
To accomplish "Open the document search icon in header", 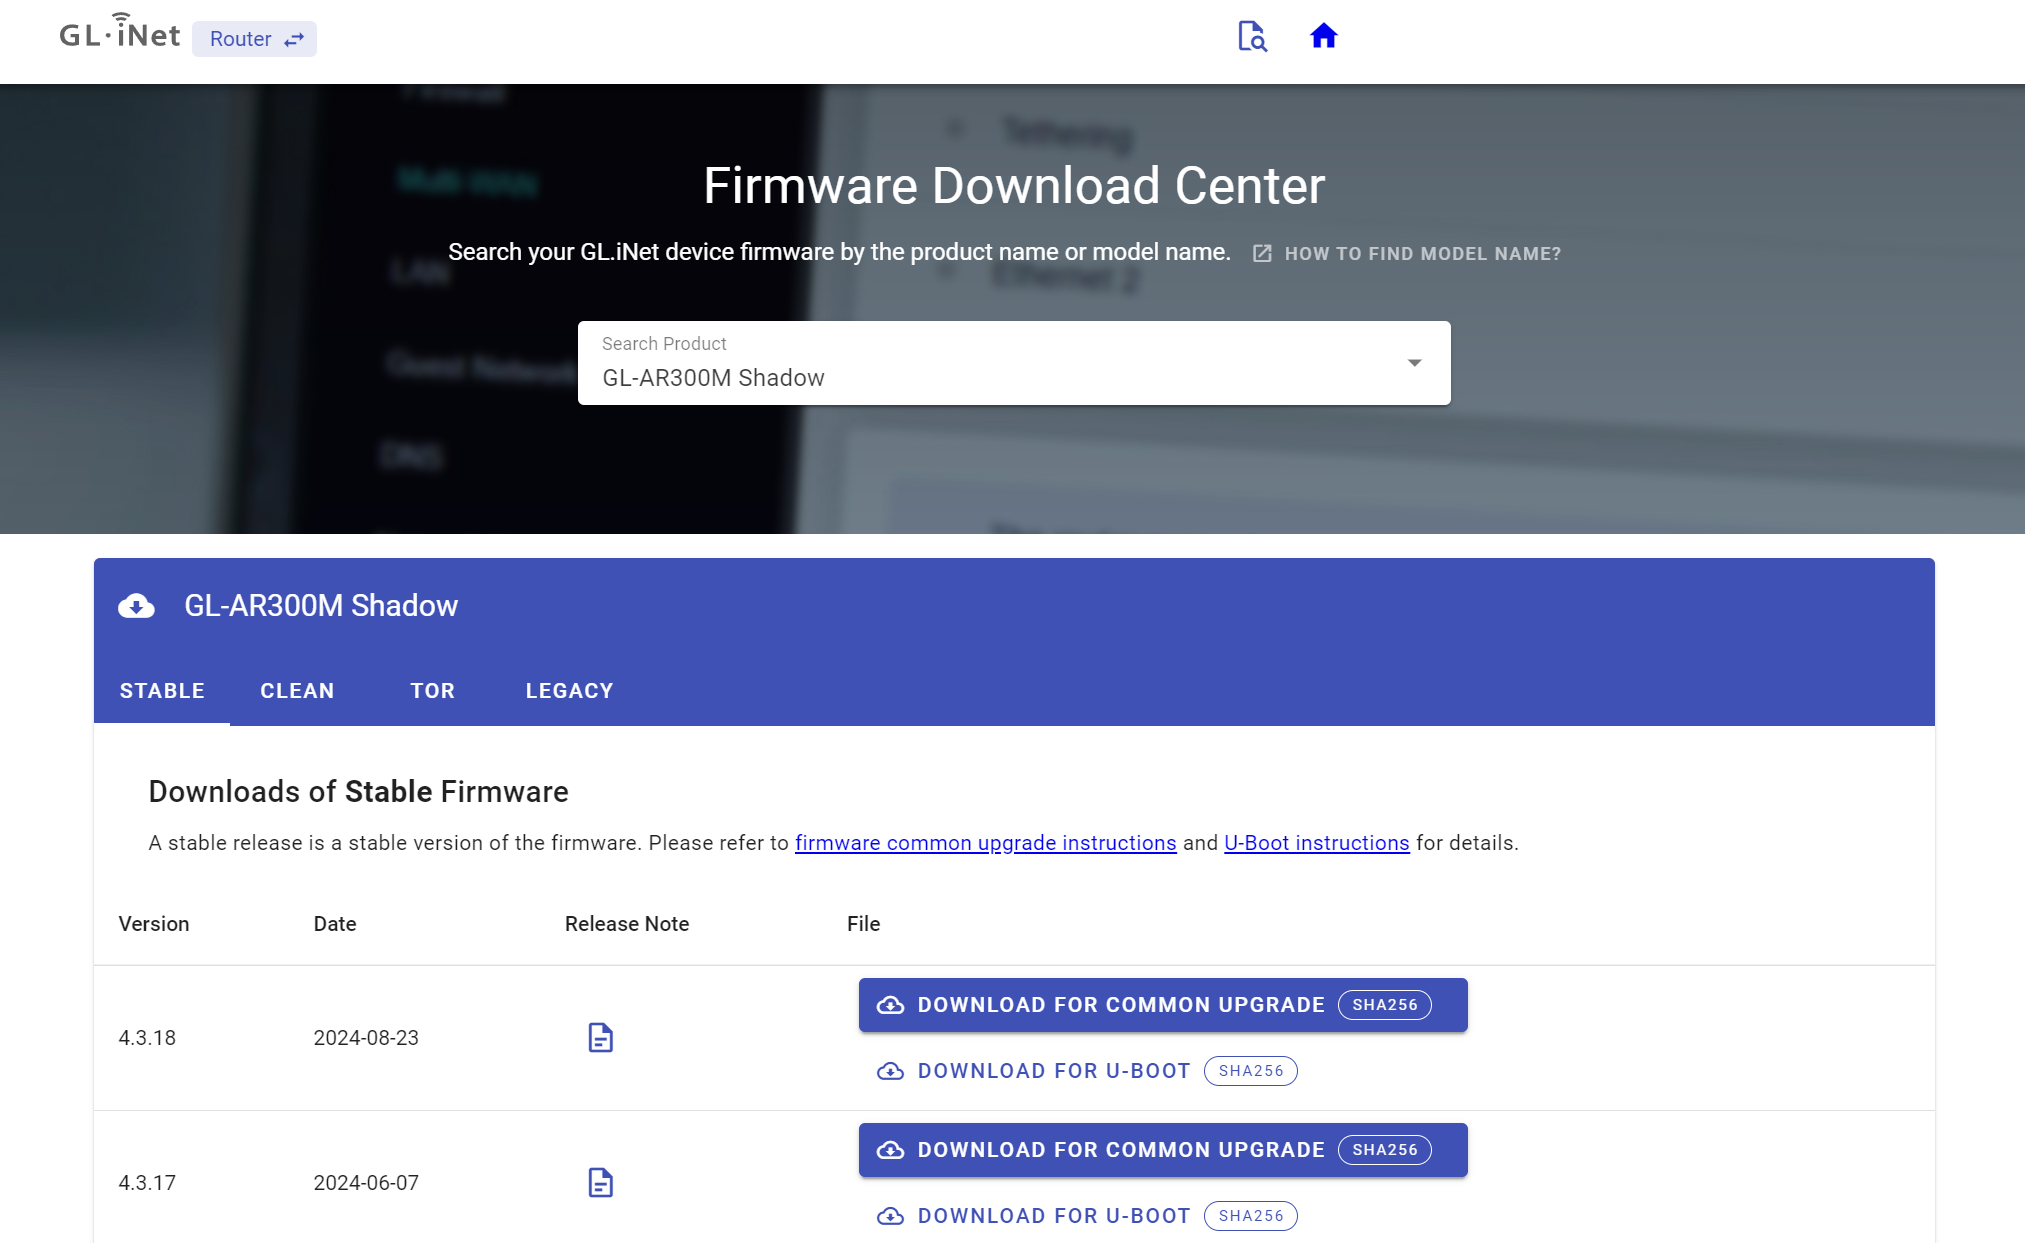I will click(1252, 36).
